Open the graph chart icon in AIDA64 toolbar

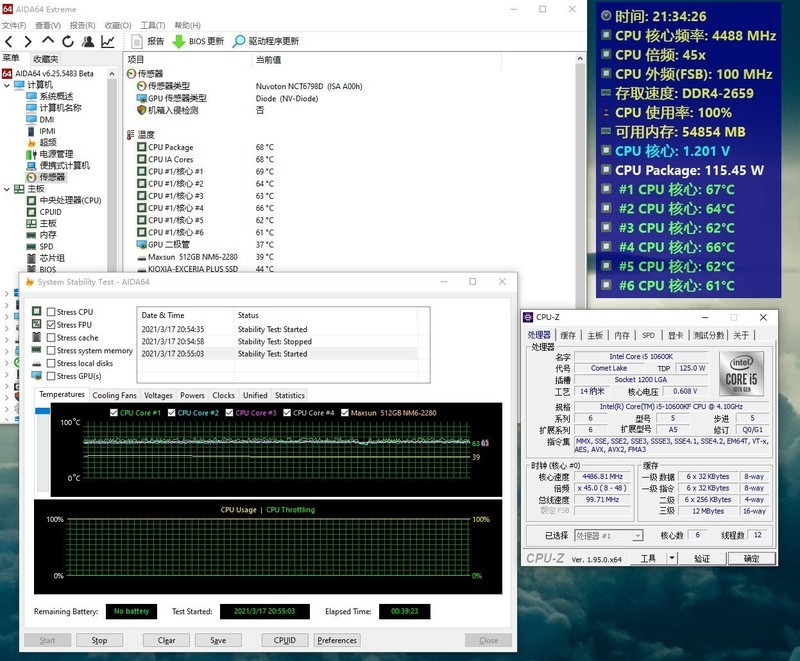click(x=107, y=41)
